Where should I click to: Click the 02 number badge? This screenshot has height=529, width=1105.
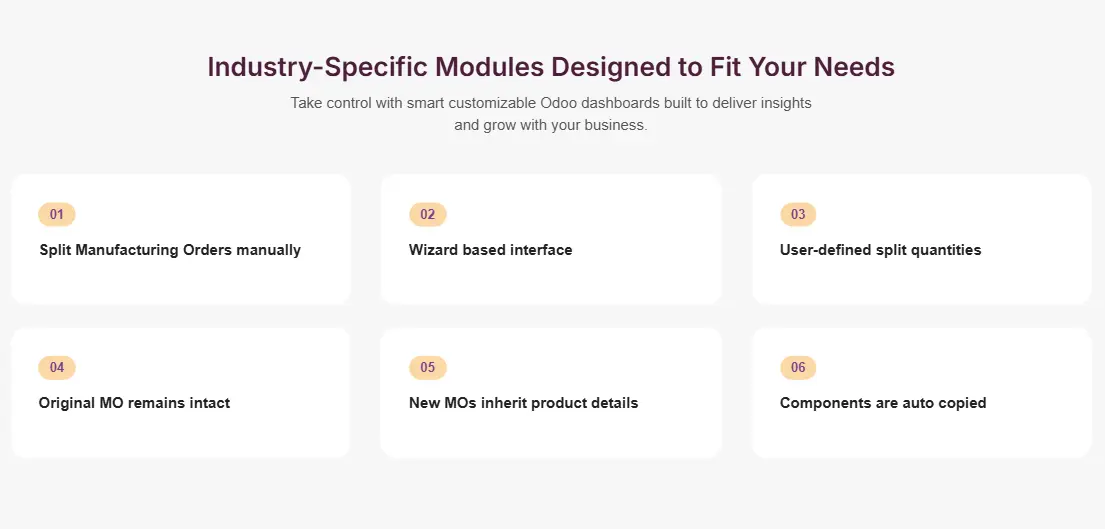coord(428,214)
